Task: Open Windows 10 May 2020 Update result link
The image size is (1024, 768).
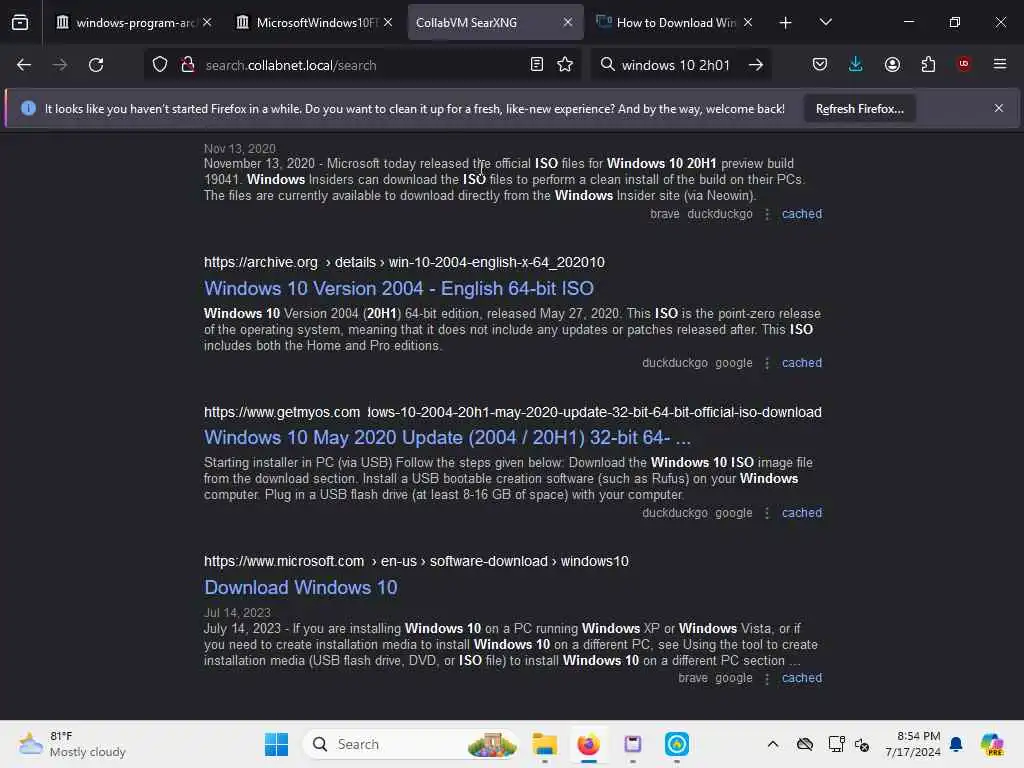Action: [x=447, y=438]
